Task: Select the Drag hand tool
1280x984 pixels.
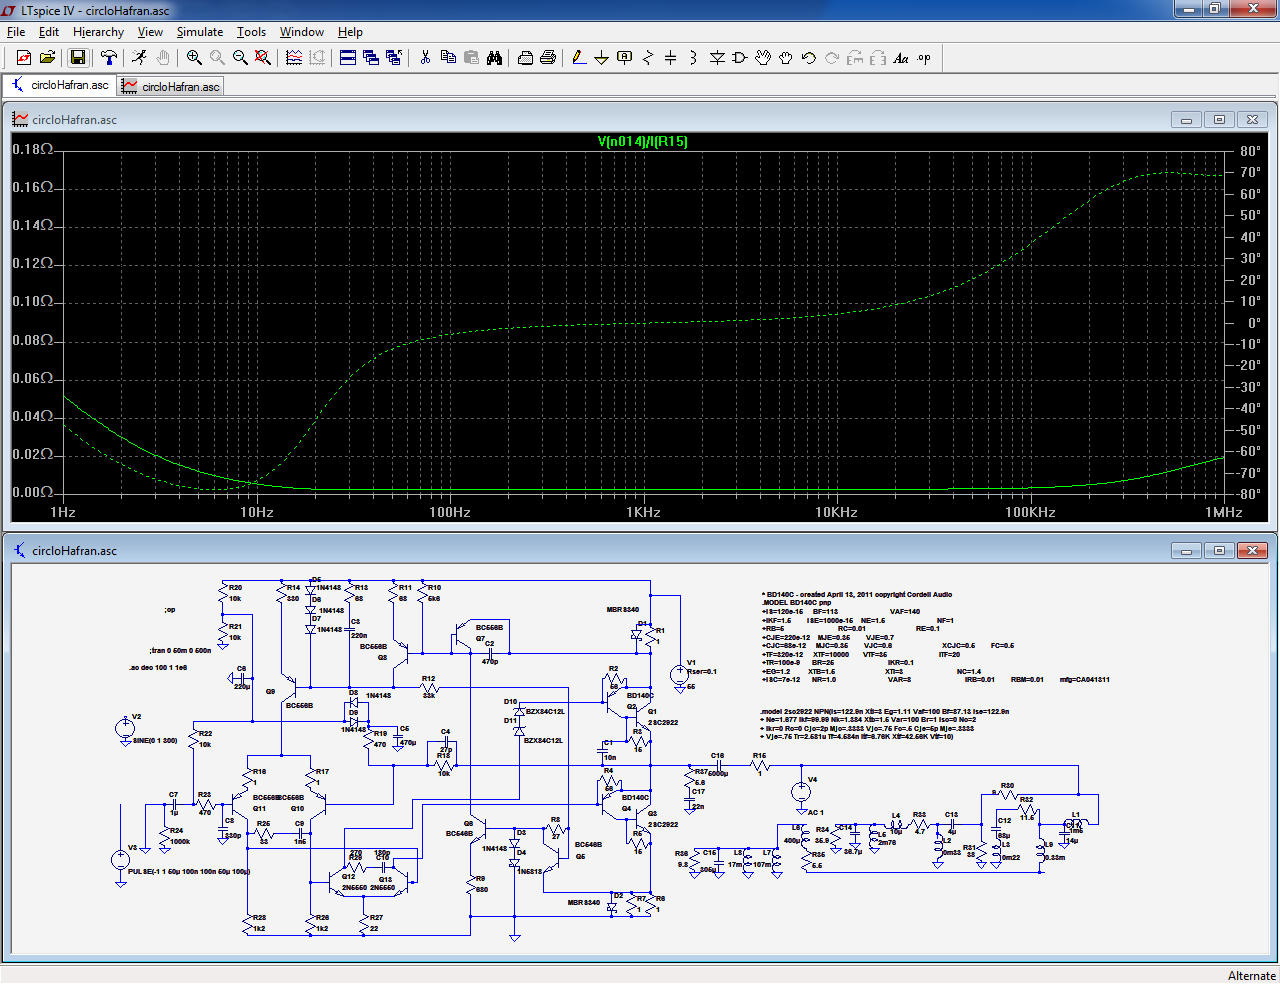Action: coord(786,58)
